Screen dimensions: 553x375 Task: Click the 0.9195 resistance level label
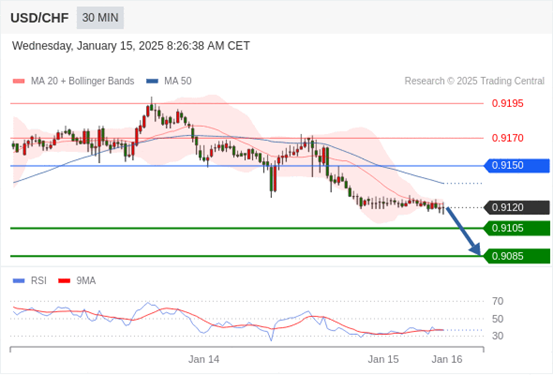click(508, 104)
